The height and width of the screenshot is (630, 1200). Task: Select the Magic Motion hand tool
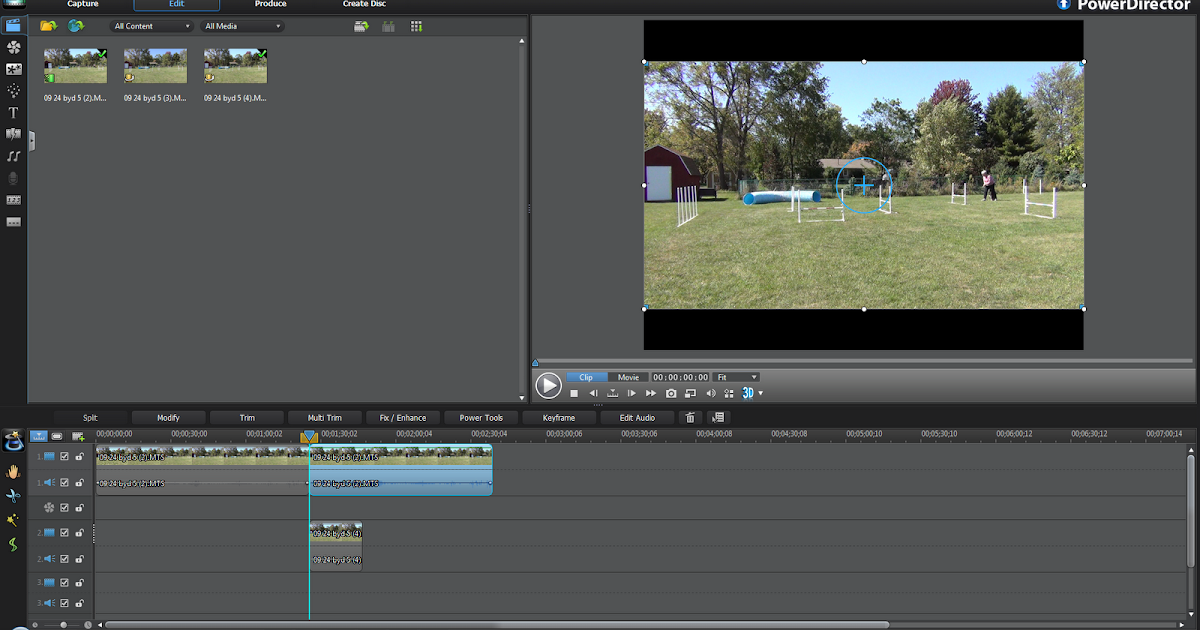13,471
